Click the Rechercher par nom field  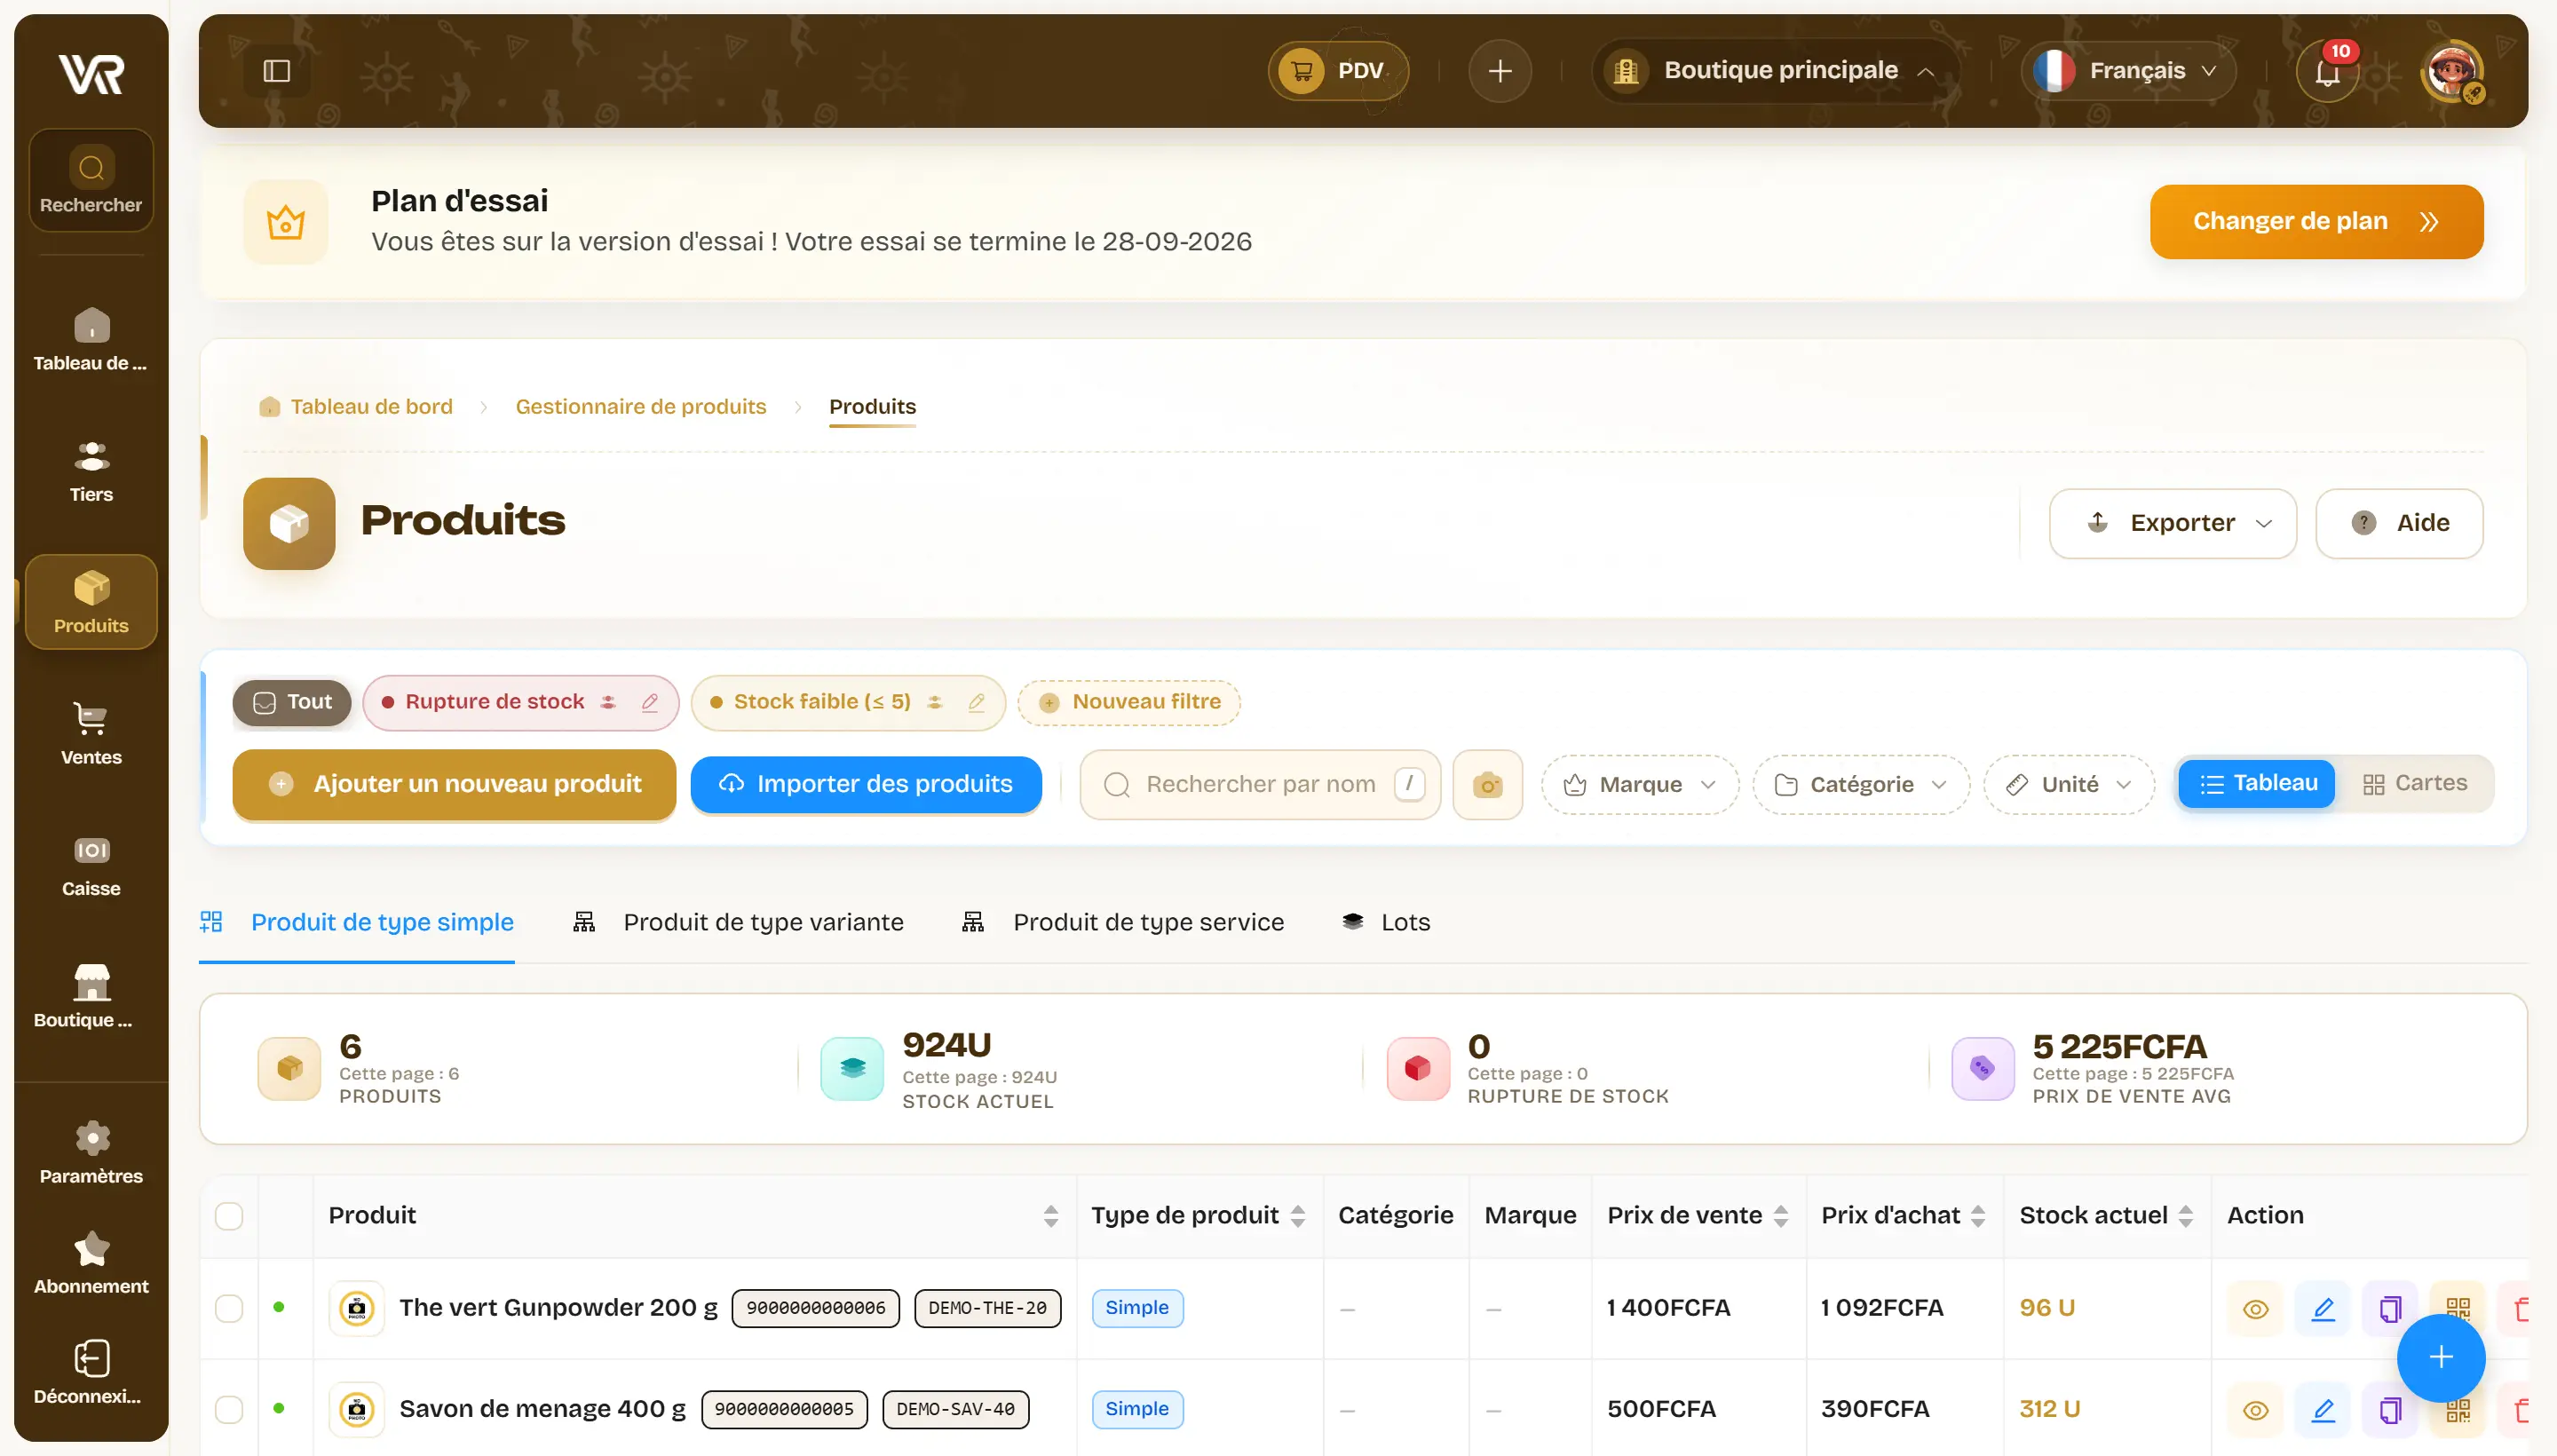coord(1260,785)
